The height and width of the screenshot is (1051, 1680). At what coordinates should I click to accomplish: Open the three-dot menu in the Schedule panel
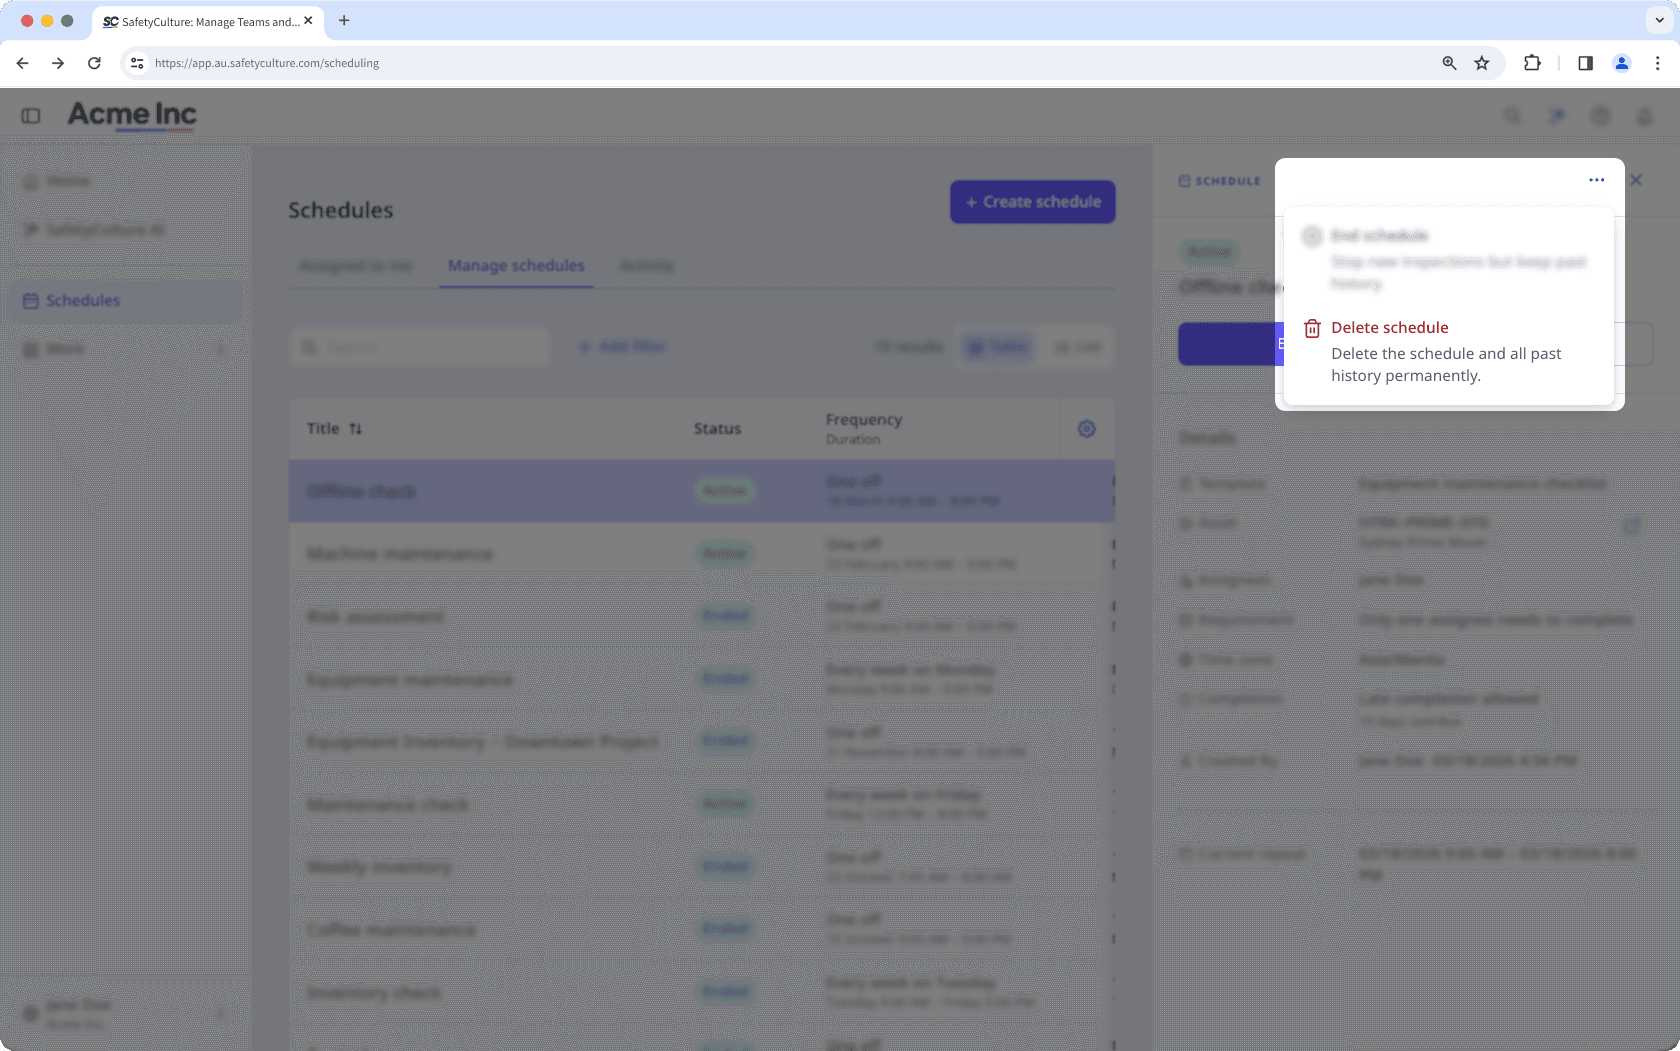click(x=1596, y=180)
